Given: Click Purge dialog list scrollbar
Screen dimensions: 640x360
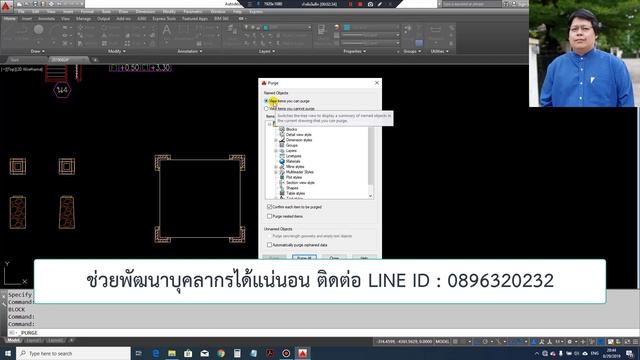Looking at the screenshot, I should pos(371,157).
